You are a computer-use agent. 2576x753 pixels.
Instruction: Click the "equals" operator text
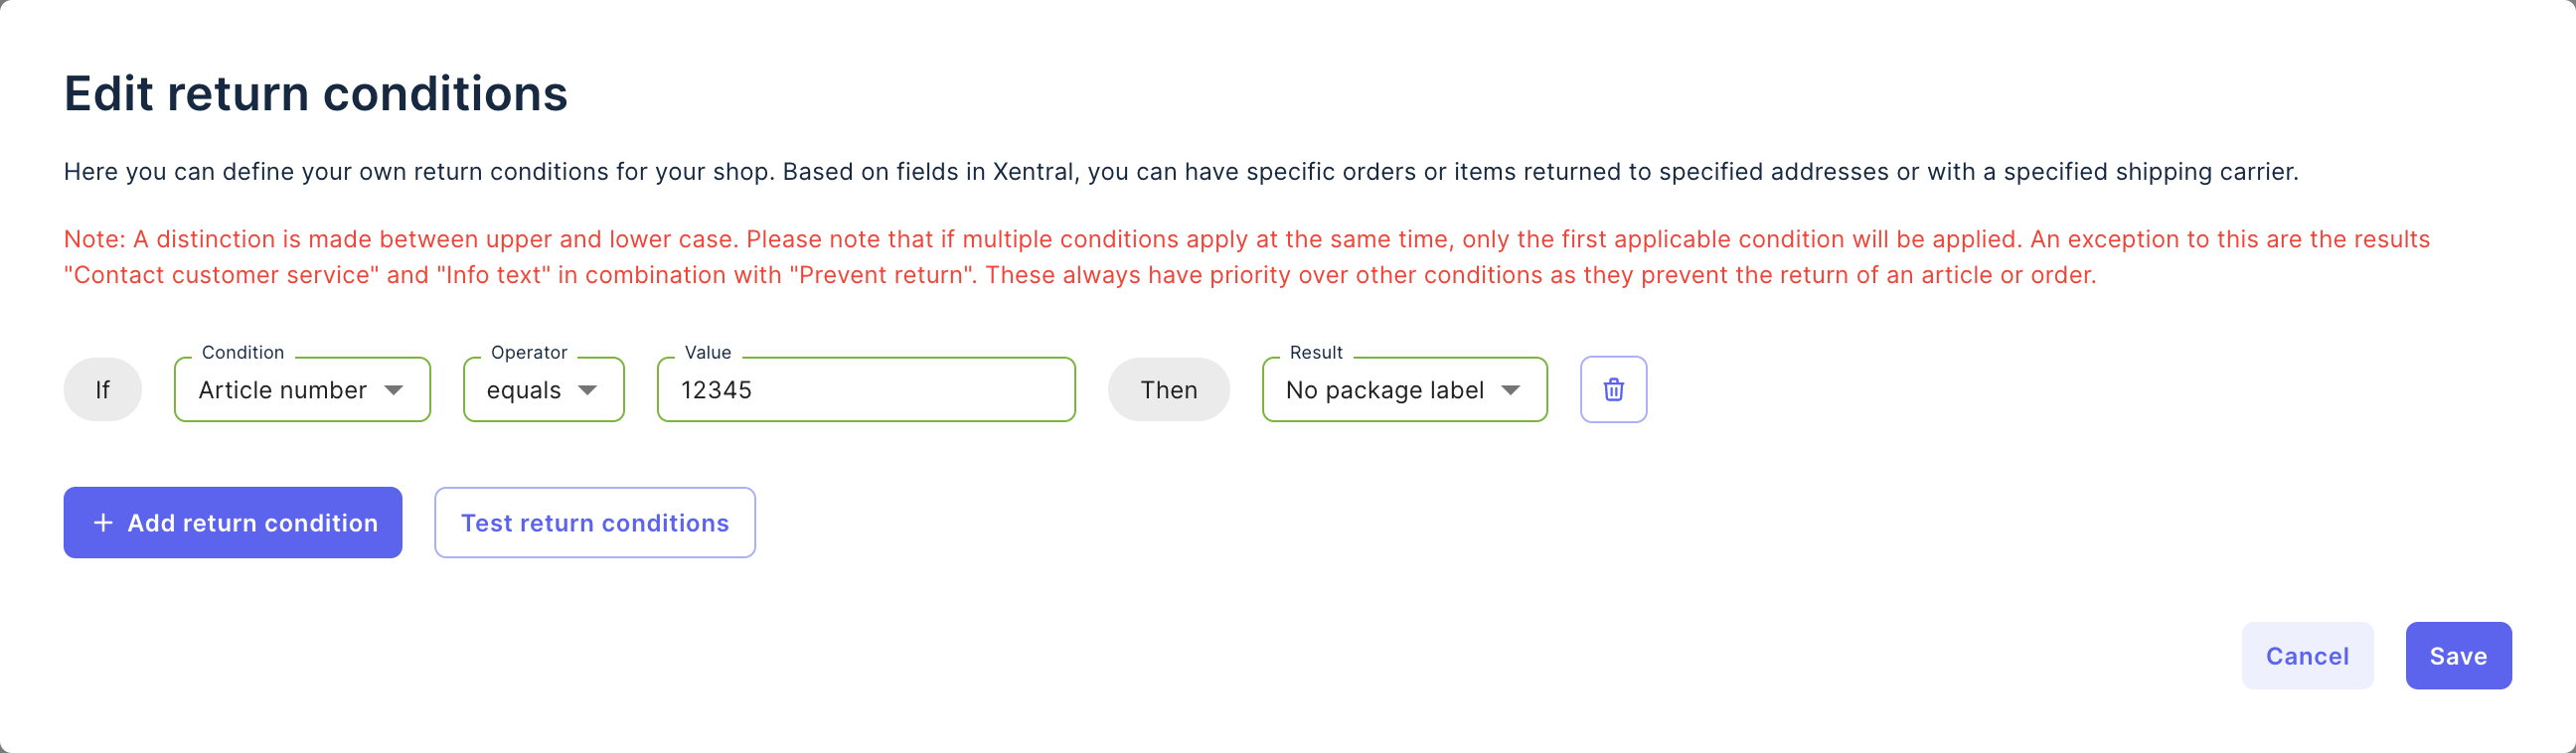pyautogui.click(x=523, y=390)
